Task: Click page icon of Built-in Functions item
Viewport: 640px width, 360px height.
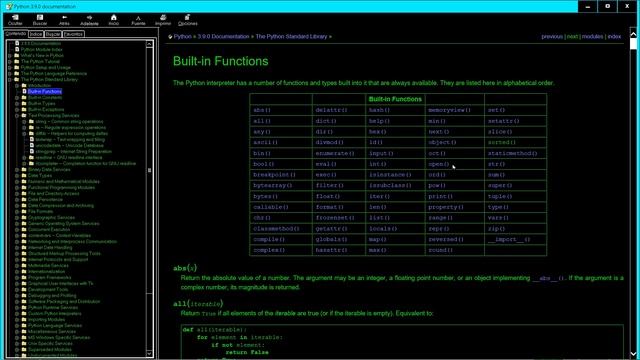Action: click(24, 91)
